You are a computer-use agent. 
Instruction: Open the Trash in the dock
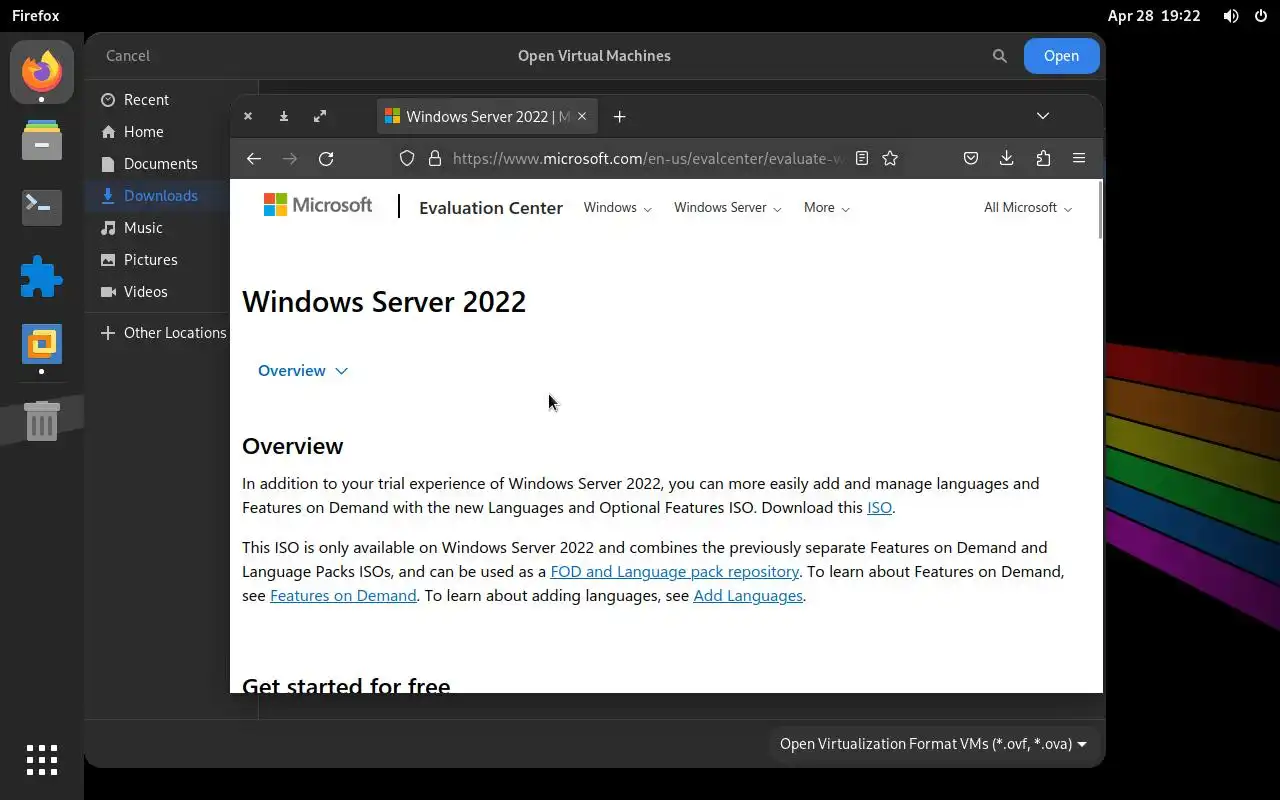41,421
